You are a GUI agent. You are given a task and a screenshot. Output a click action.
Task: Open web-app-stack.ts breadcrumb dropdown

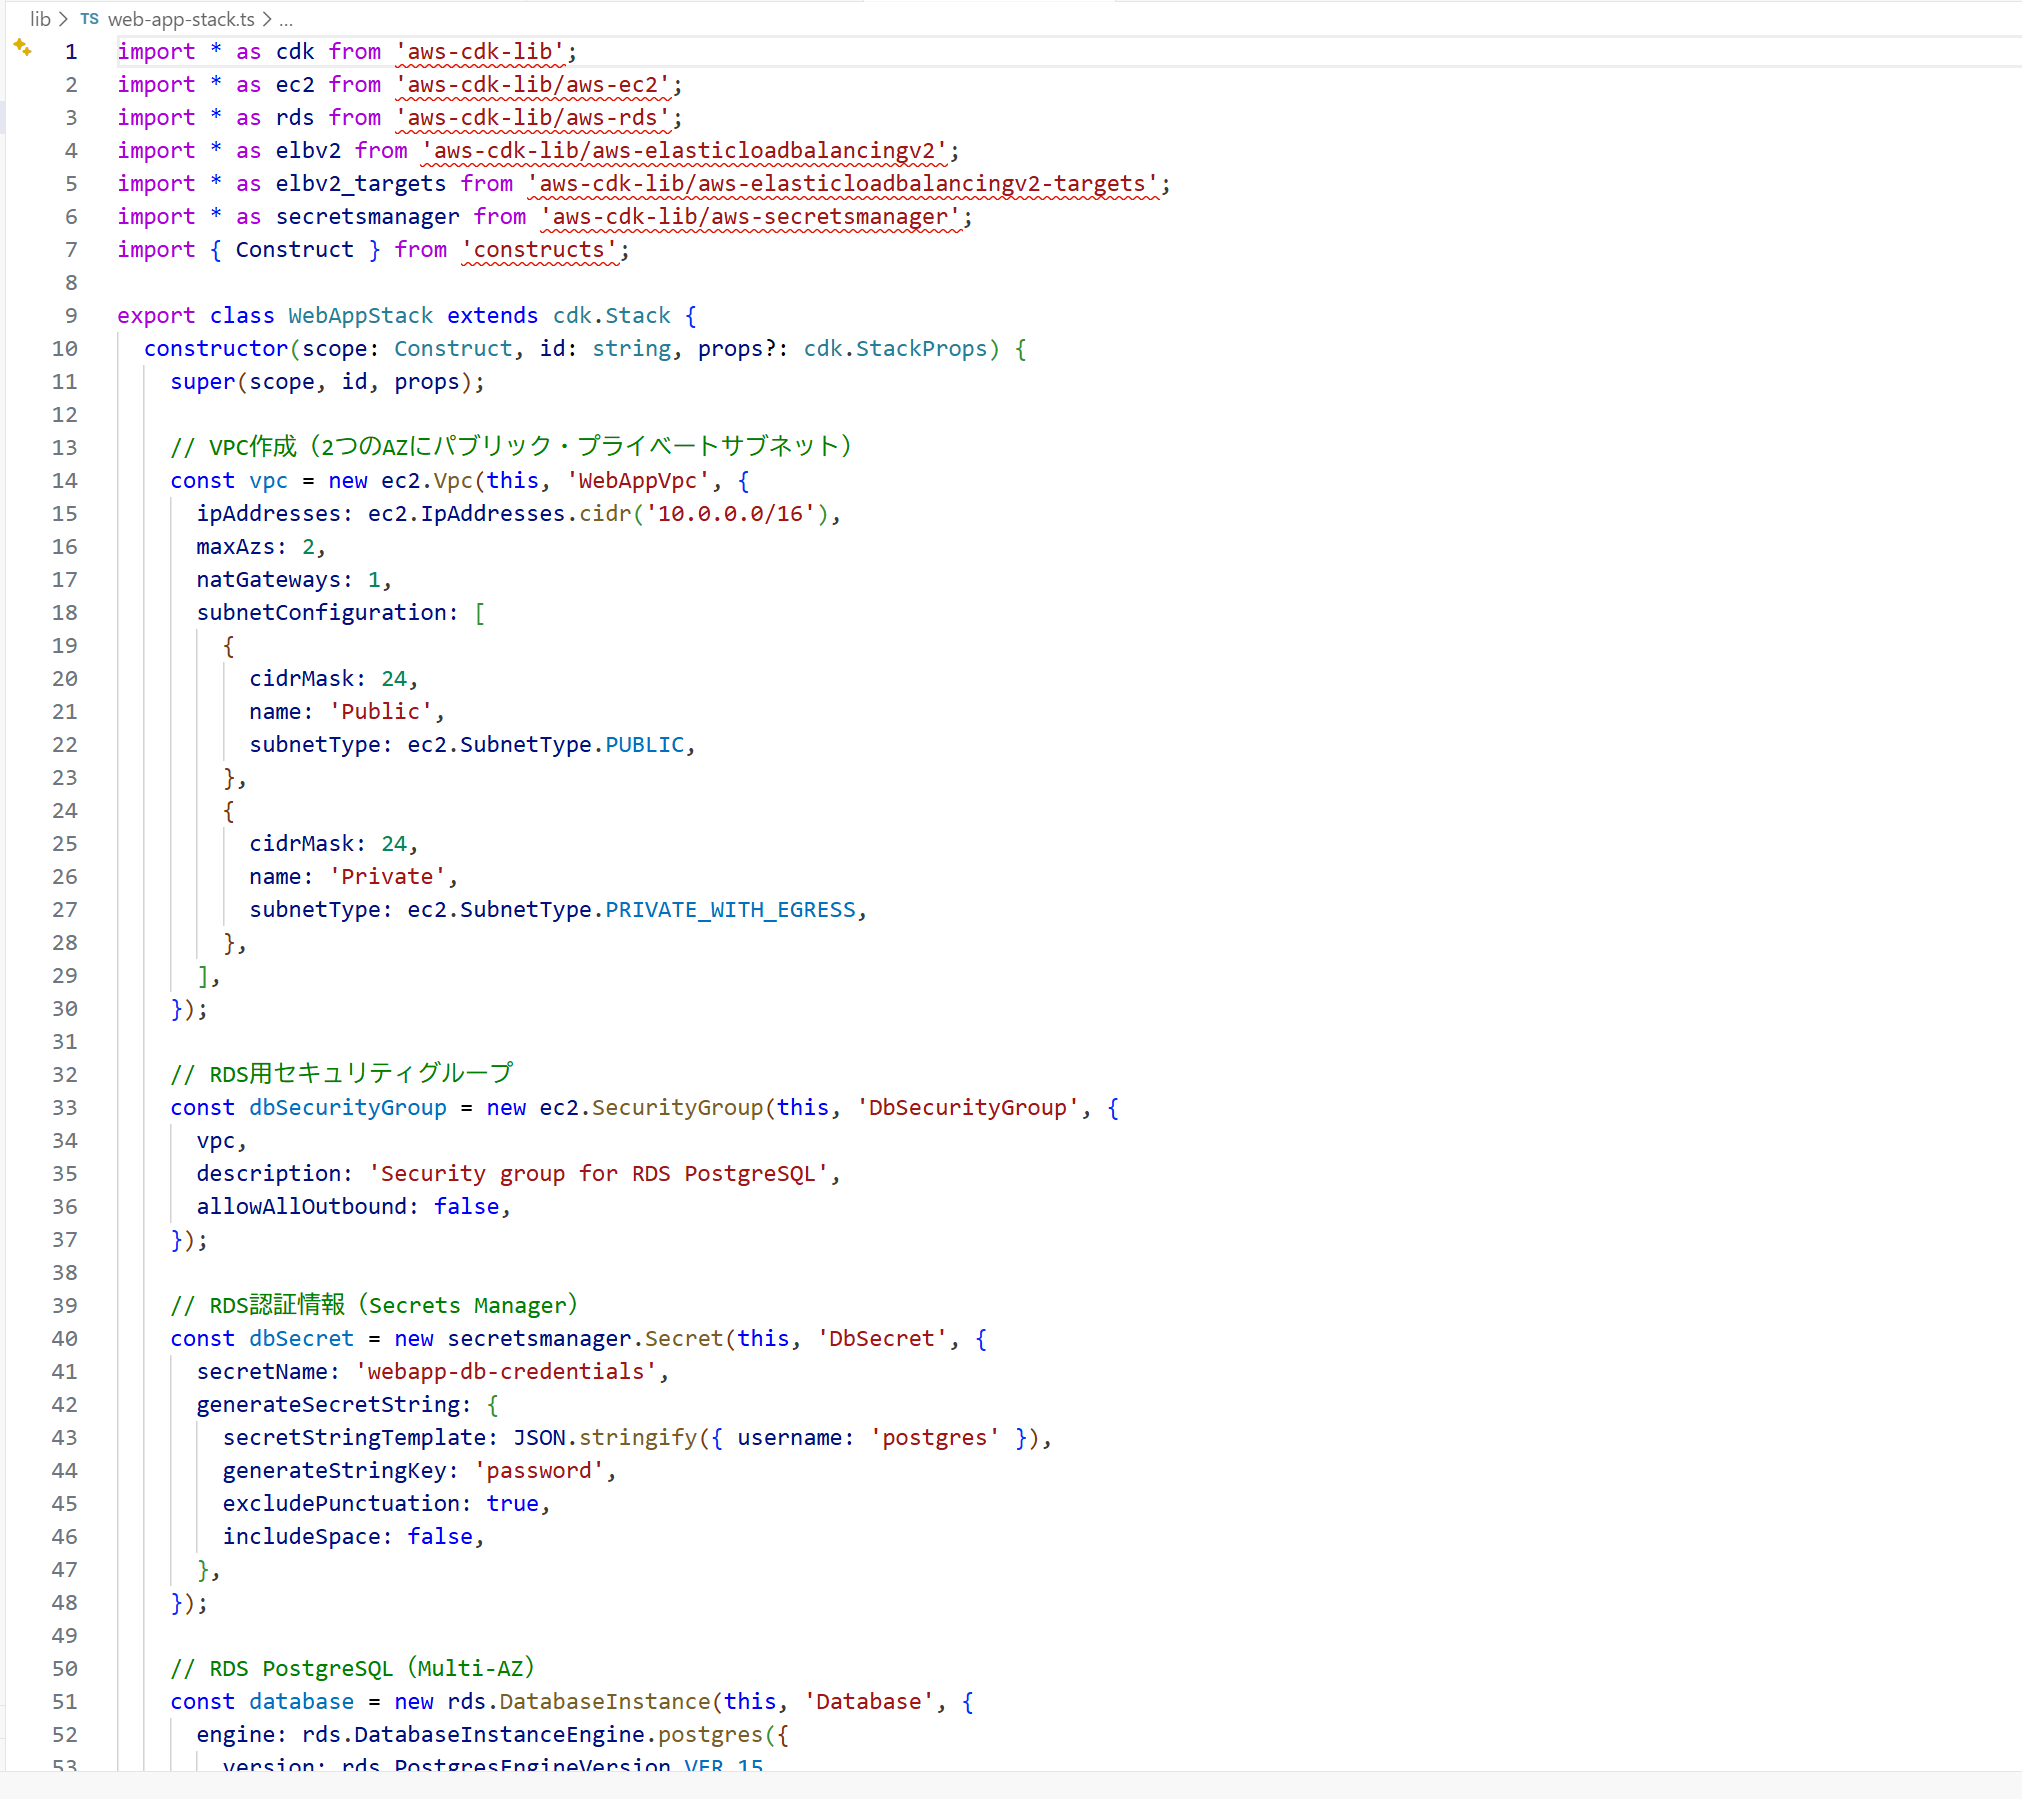(181, 19)
